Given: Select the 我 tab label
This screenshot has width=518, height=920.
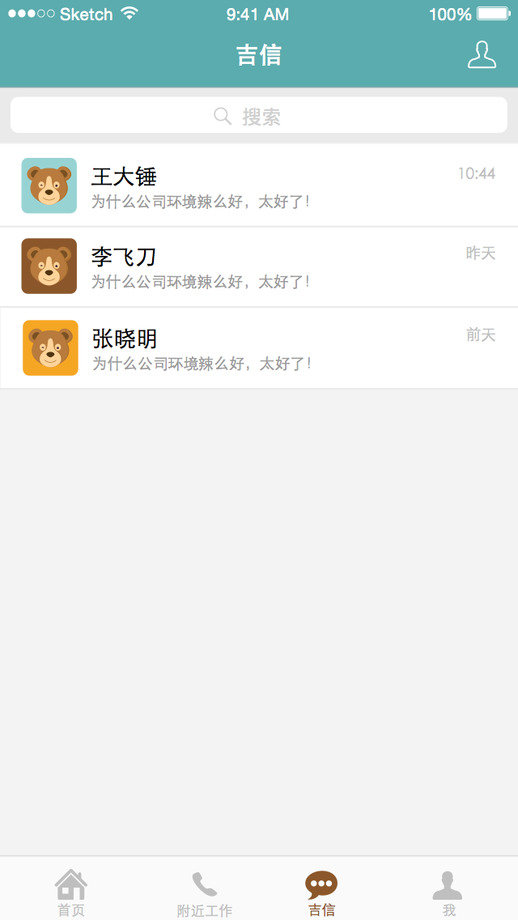Looking at the screenshot, I should pos(449,910).
